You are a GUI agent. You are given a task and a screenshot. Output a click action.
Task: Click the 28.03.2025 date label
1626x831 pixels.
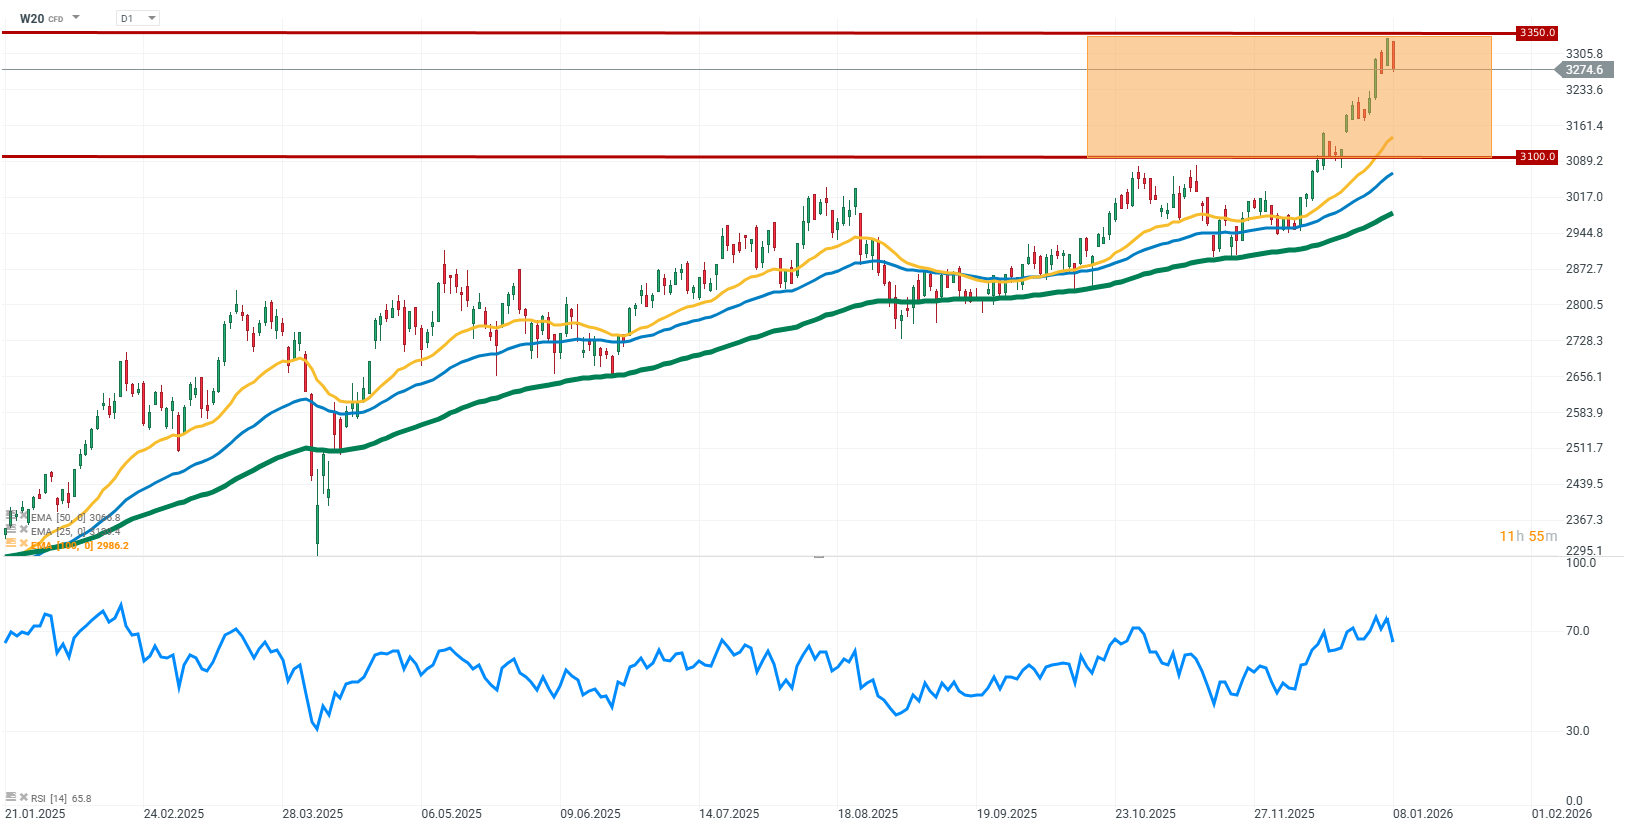coord(313,813)
